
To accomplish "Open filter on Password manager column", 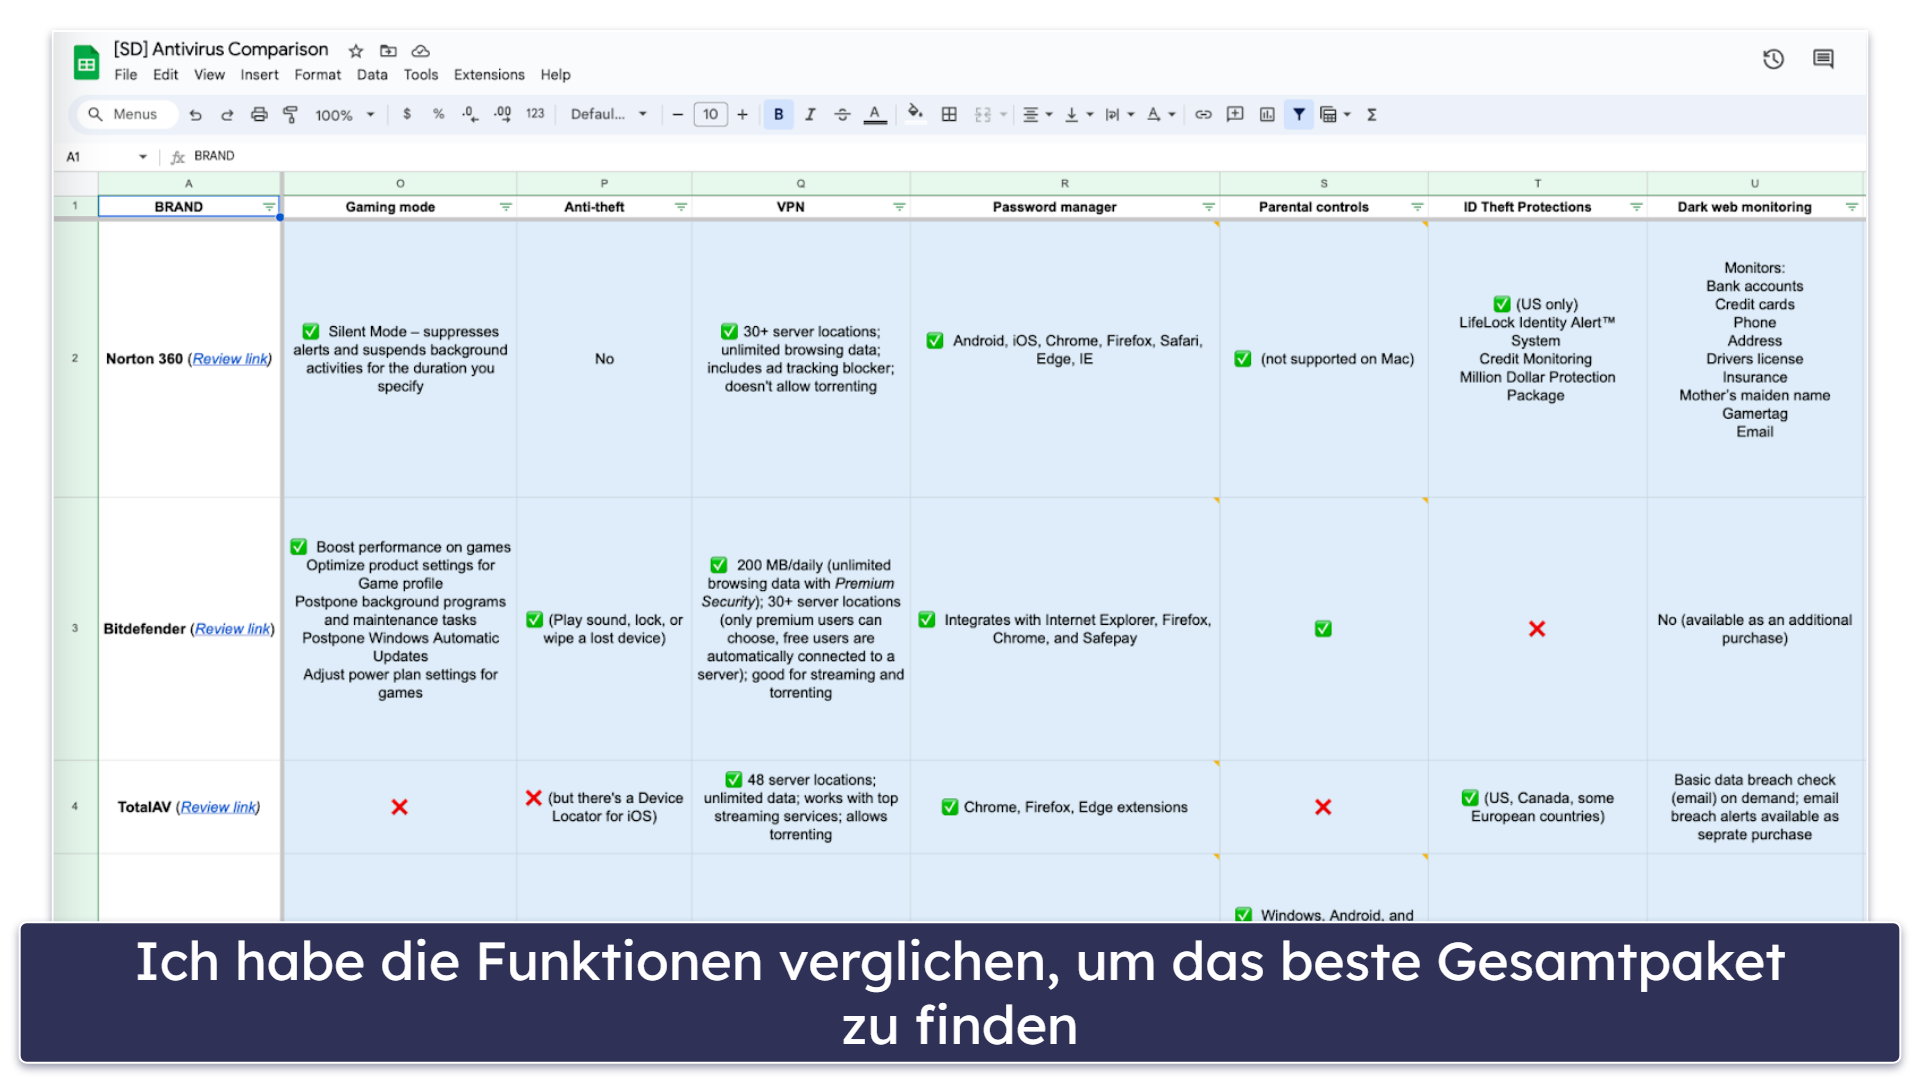I will (x=1208, y=207).
